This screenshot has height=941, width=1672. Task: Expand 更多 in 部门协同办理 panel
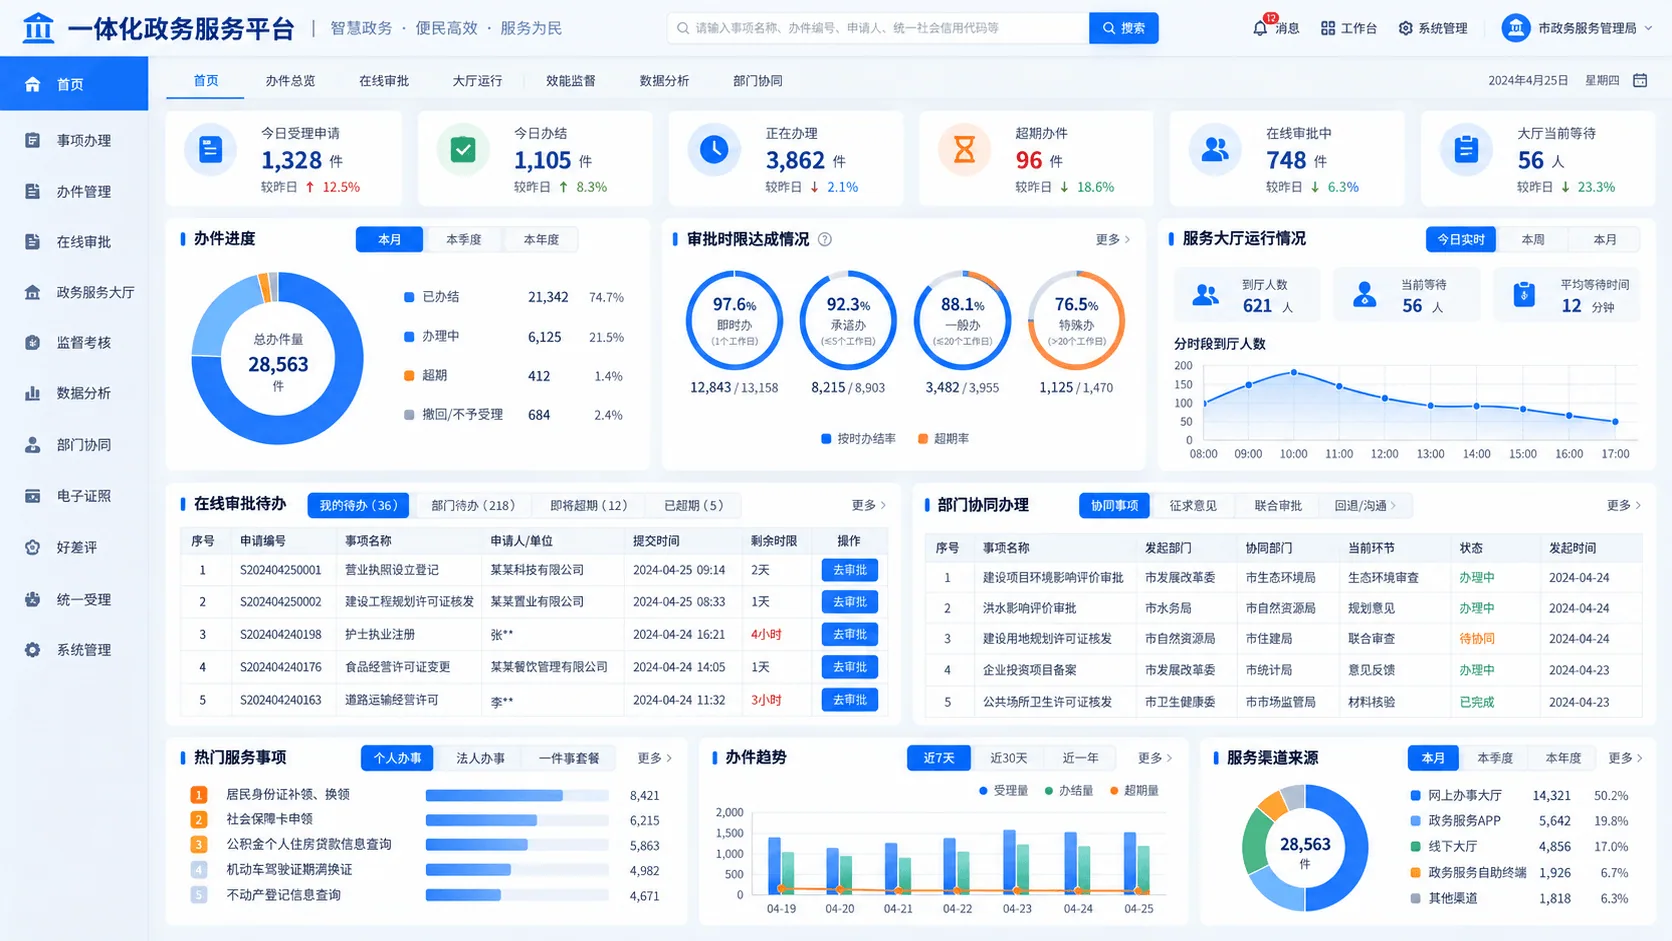coord(1624,505)
